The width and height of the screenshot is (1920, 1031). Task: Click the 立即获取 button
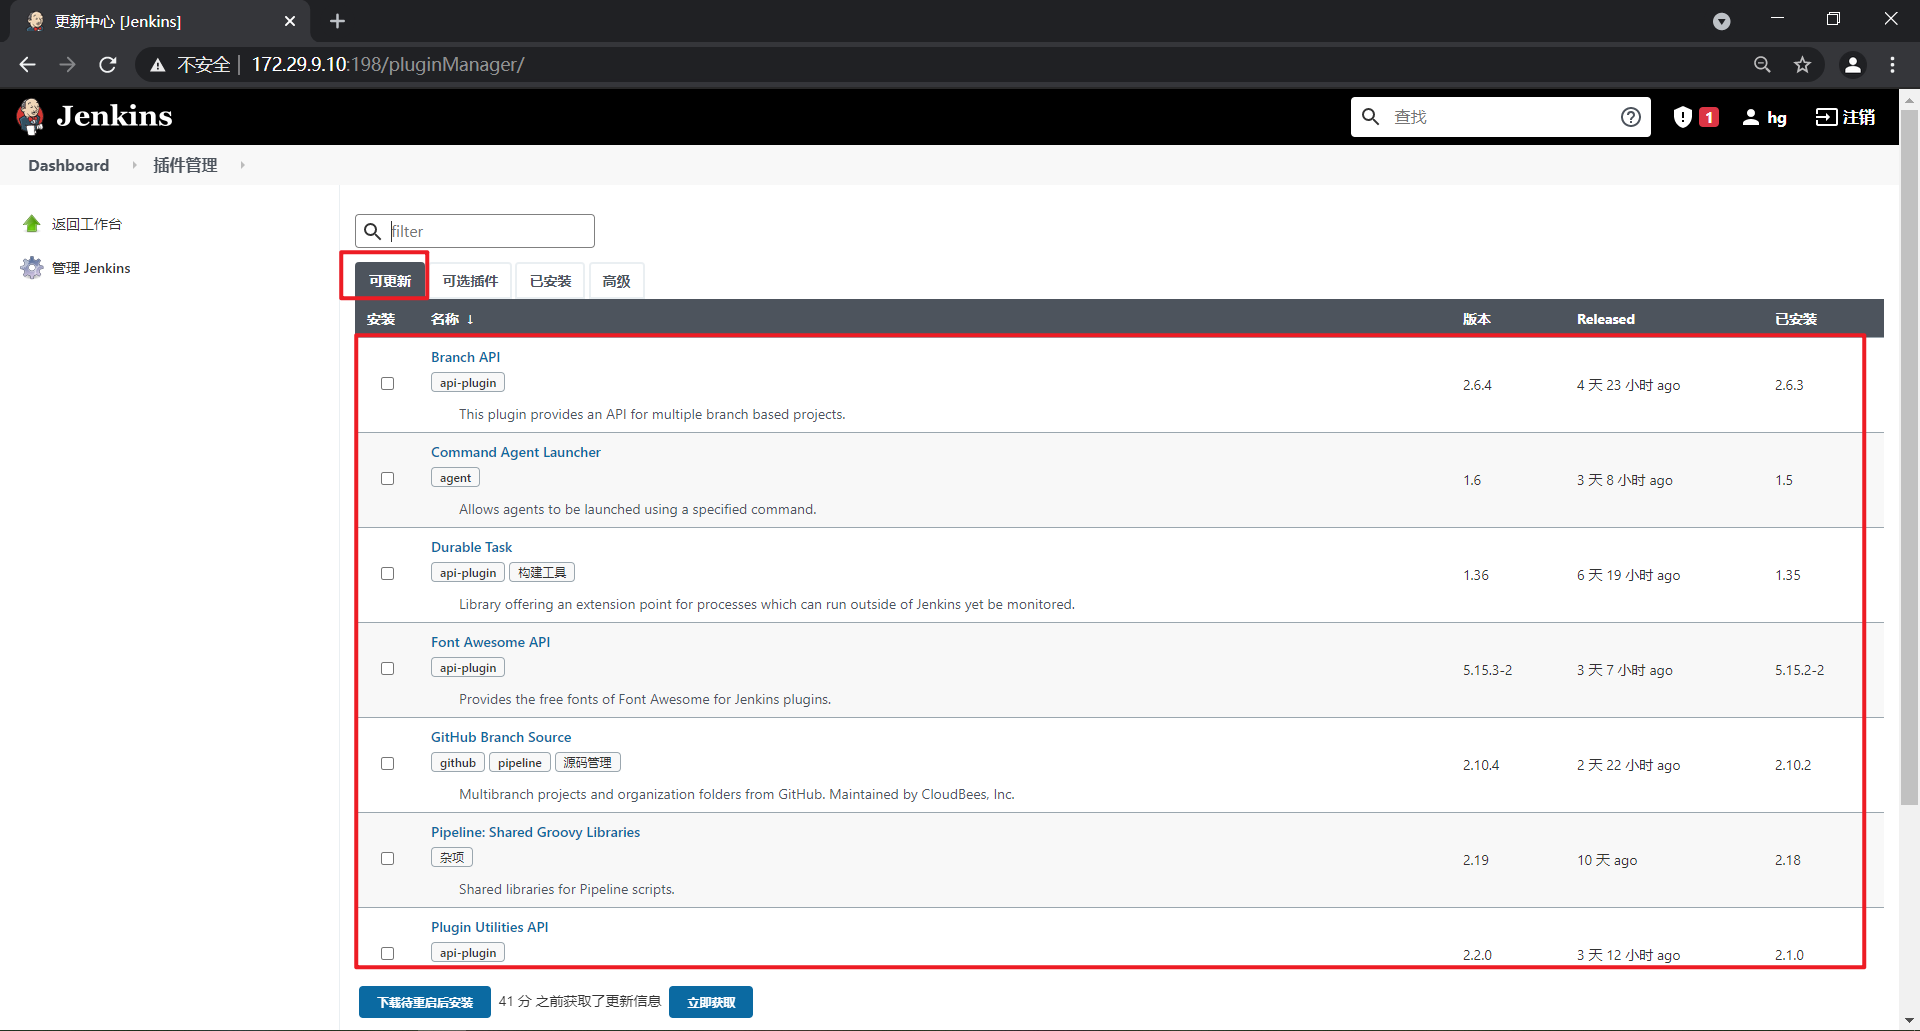711,1002
